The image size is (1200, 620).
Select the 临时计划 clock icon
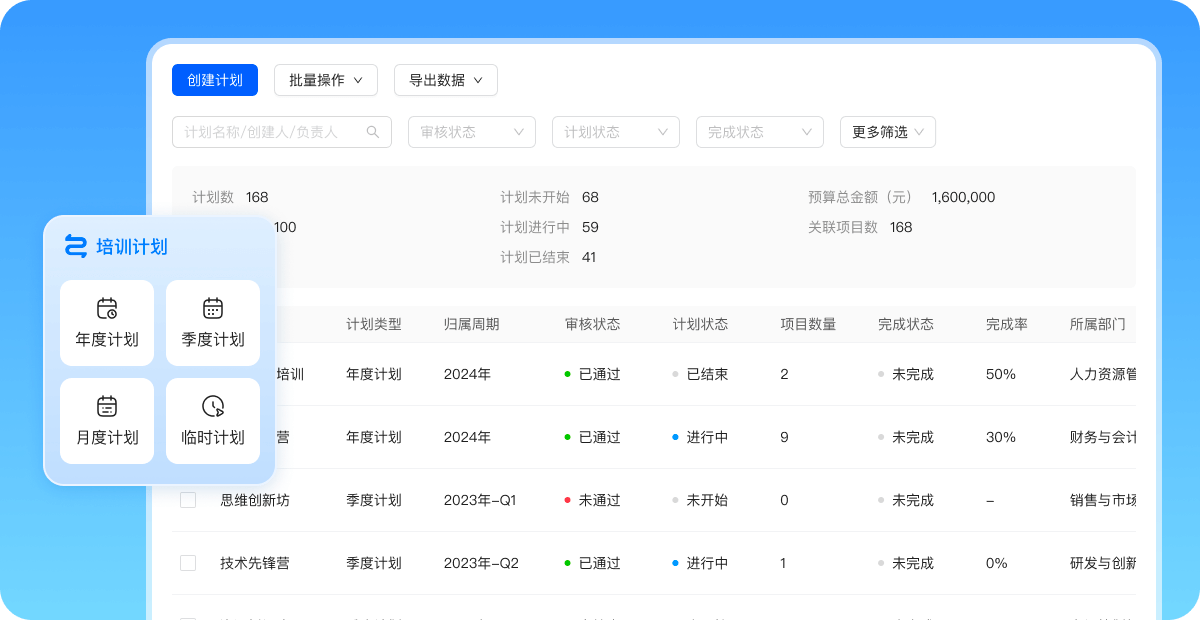tap(213, 406)
